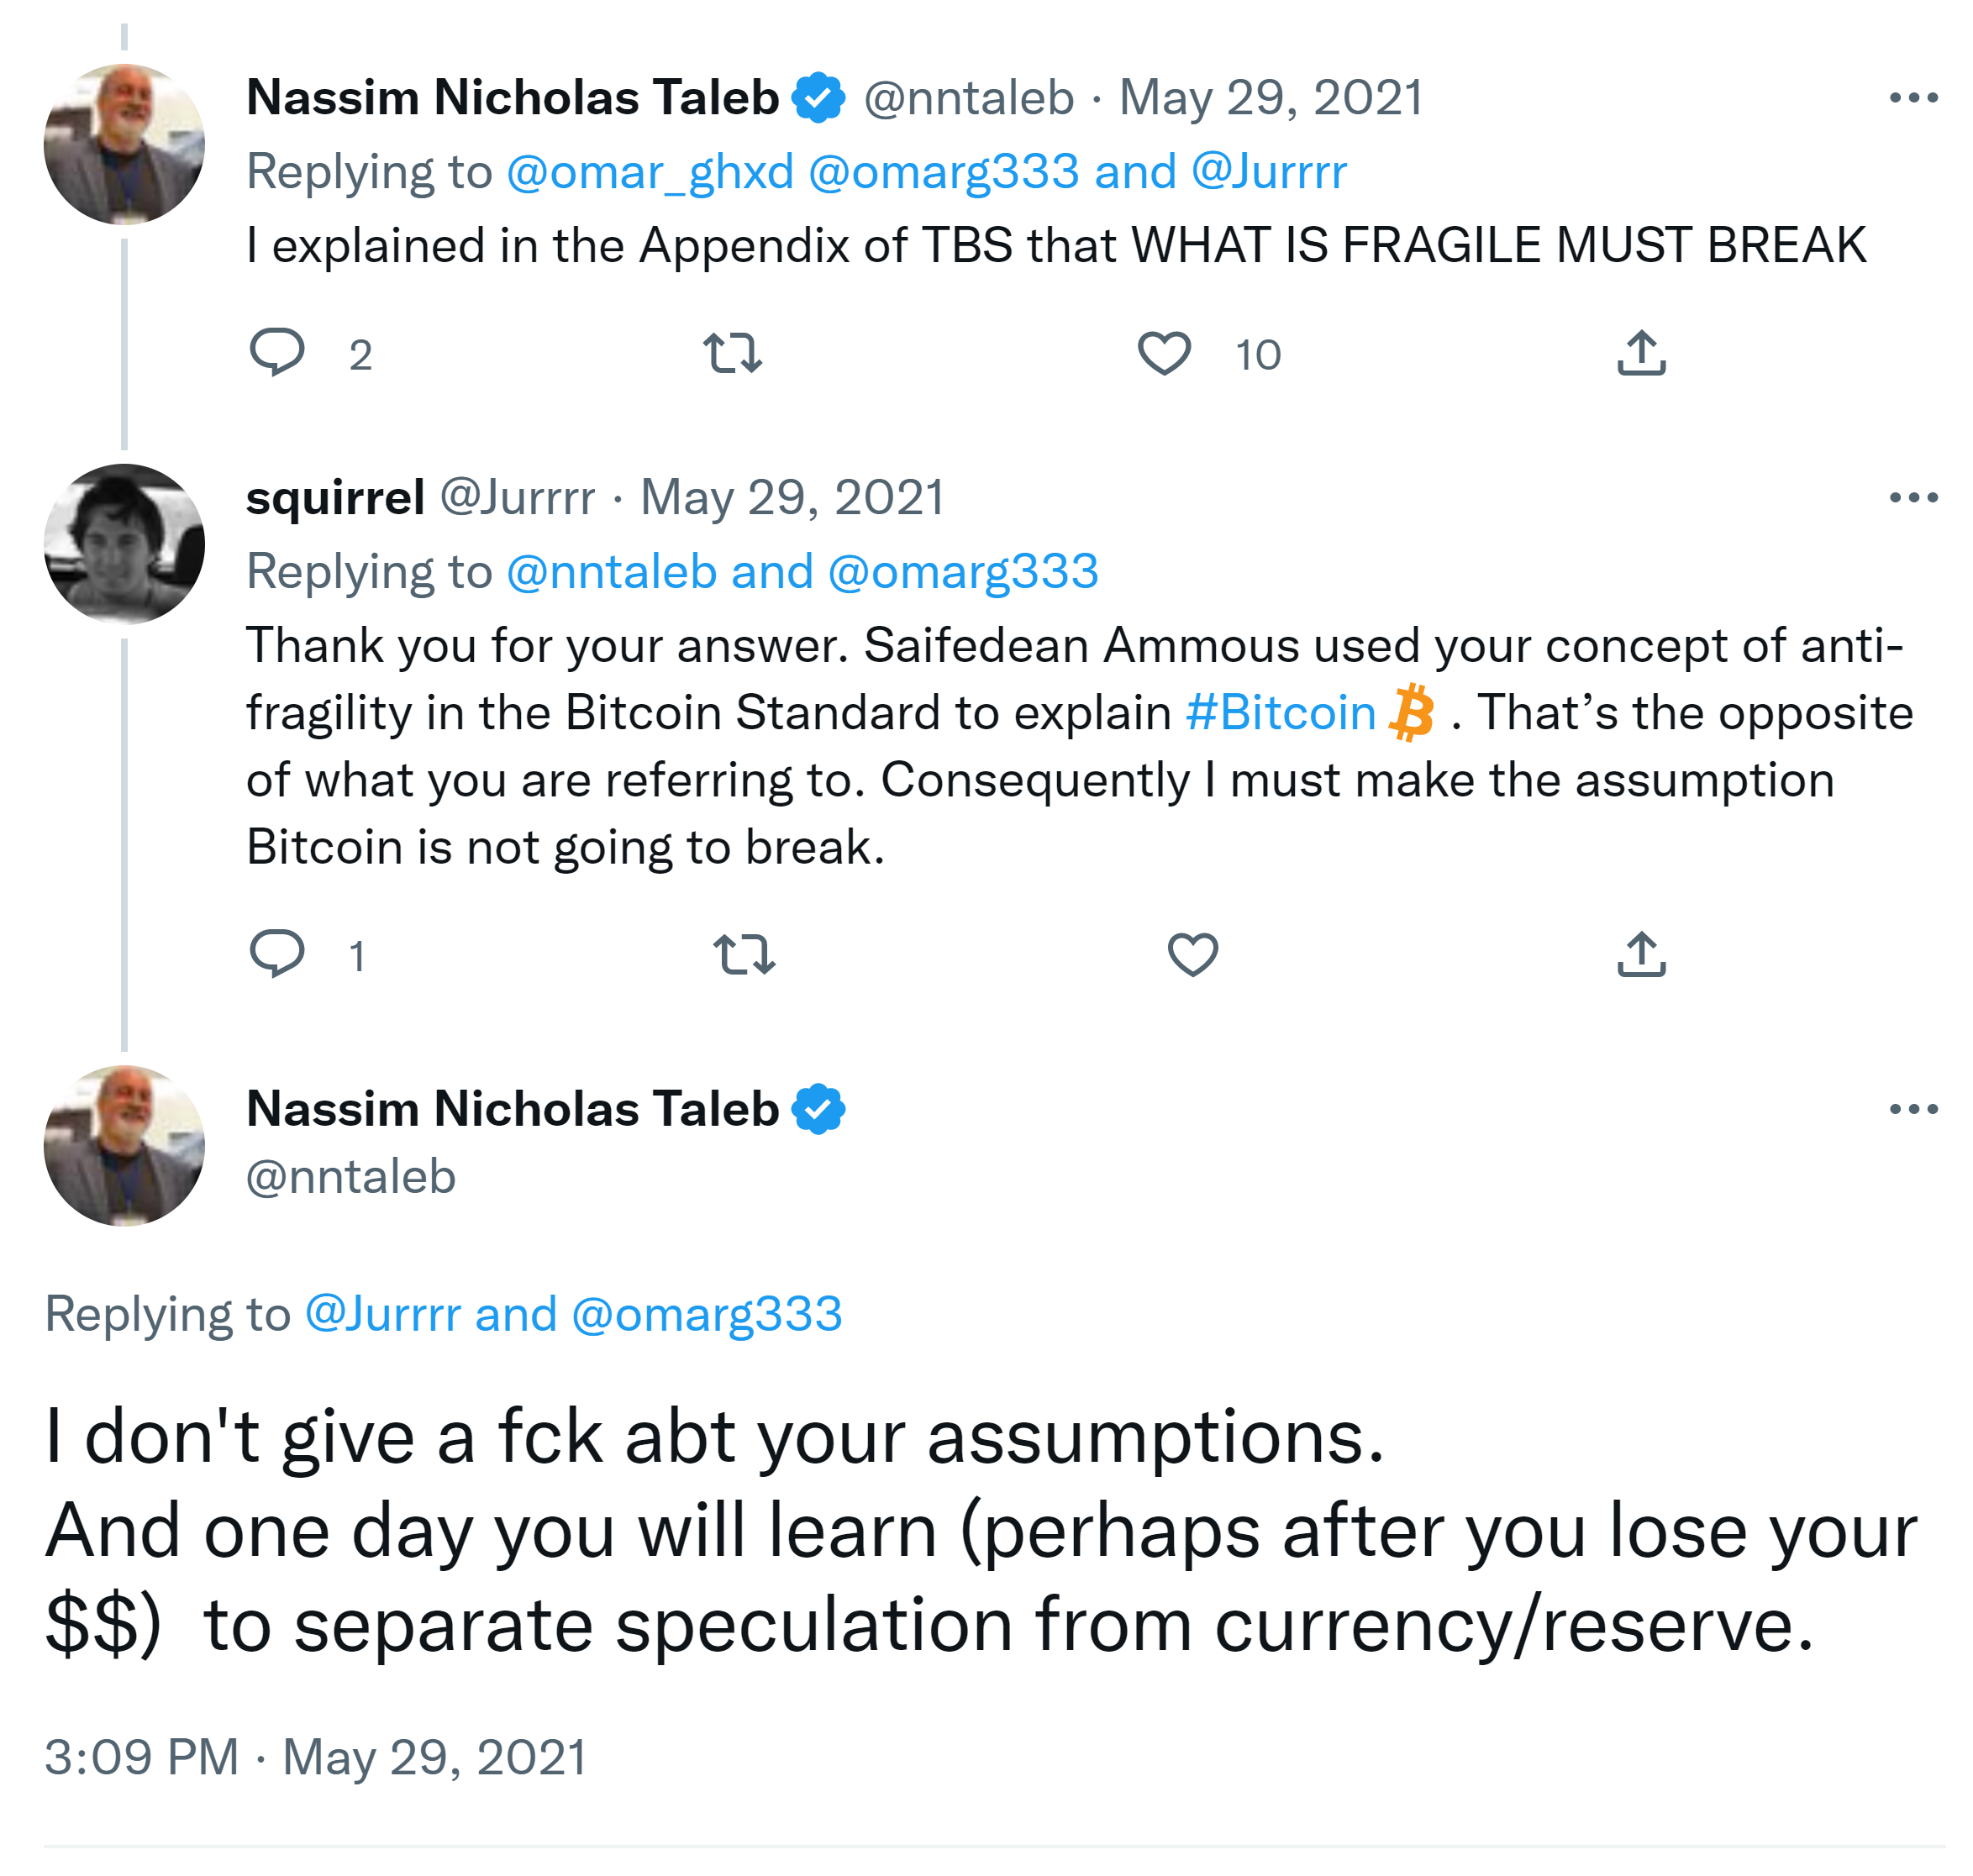
Task: Click the 3:09 PM May 29, 2021 timestamp
Action: click(315, 1757)
